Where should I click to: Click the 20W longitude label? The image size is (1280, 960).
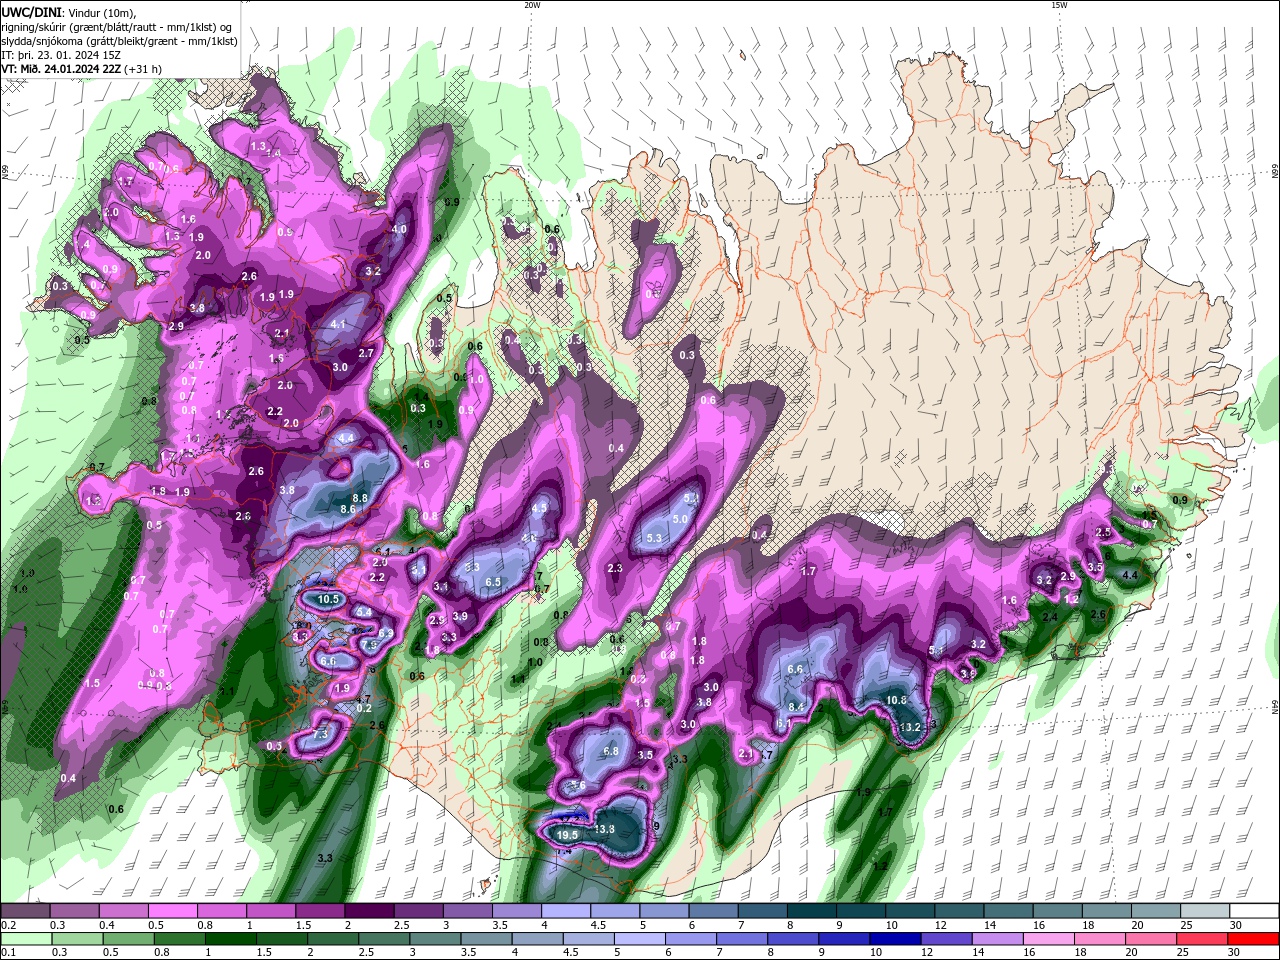pos(532,5)
